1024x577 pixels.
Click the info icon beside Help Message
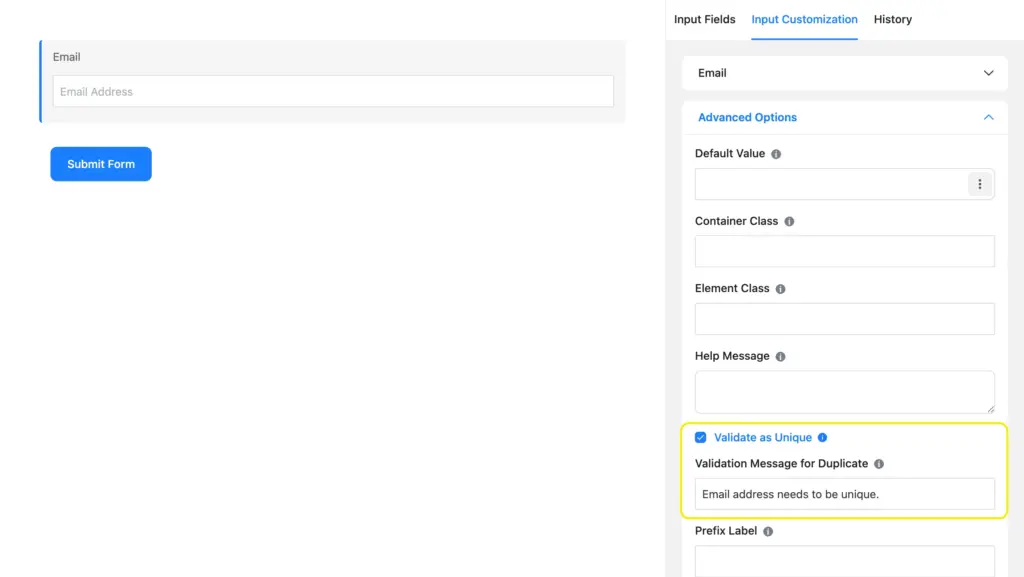(780, 356)
